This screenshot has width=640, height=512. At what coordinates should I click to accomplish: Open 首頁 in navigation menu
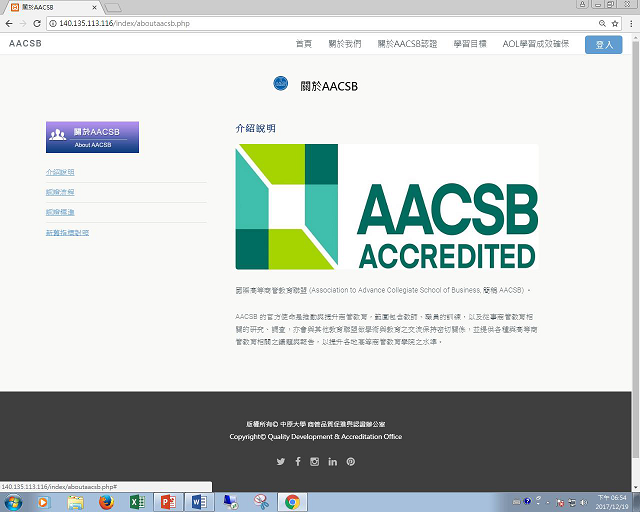tap(304, 44)
